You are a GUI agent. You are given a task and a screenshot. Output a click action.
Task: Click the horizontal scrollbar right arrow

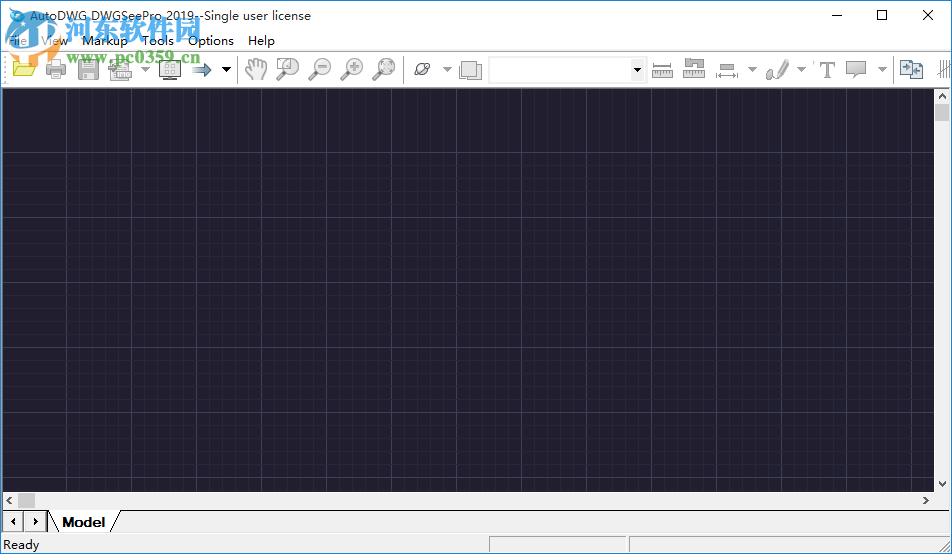[926, 501]
